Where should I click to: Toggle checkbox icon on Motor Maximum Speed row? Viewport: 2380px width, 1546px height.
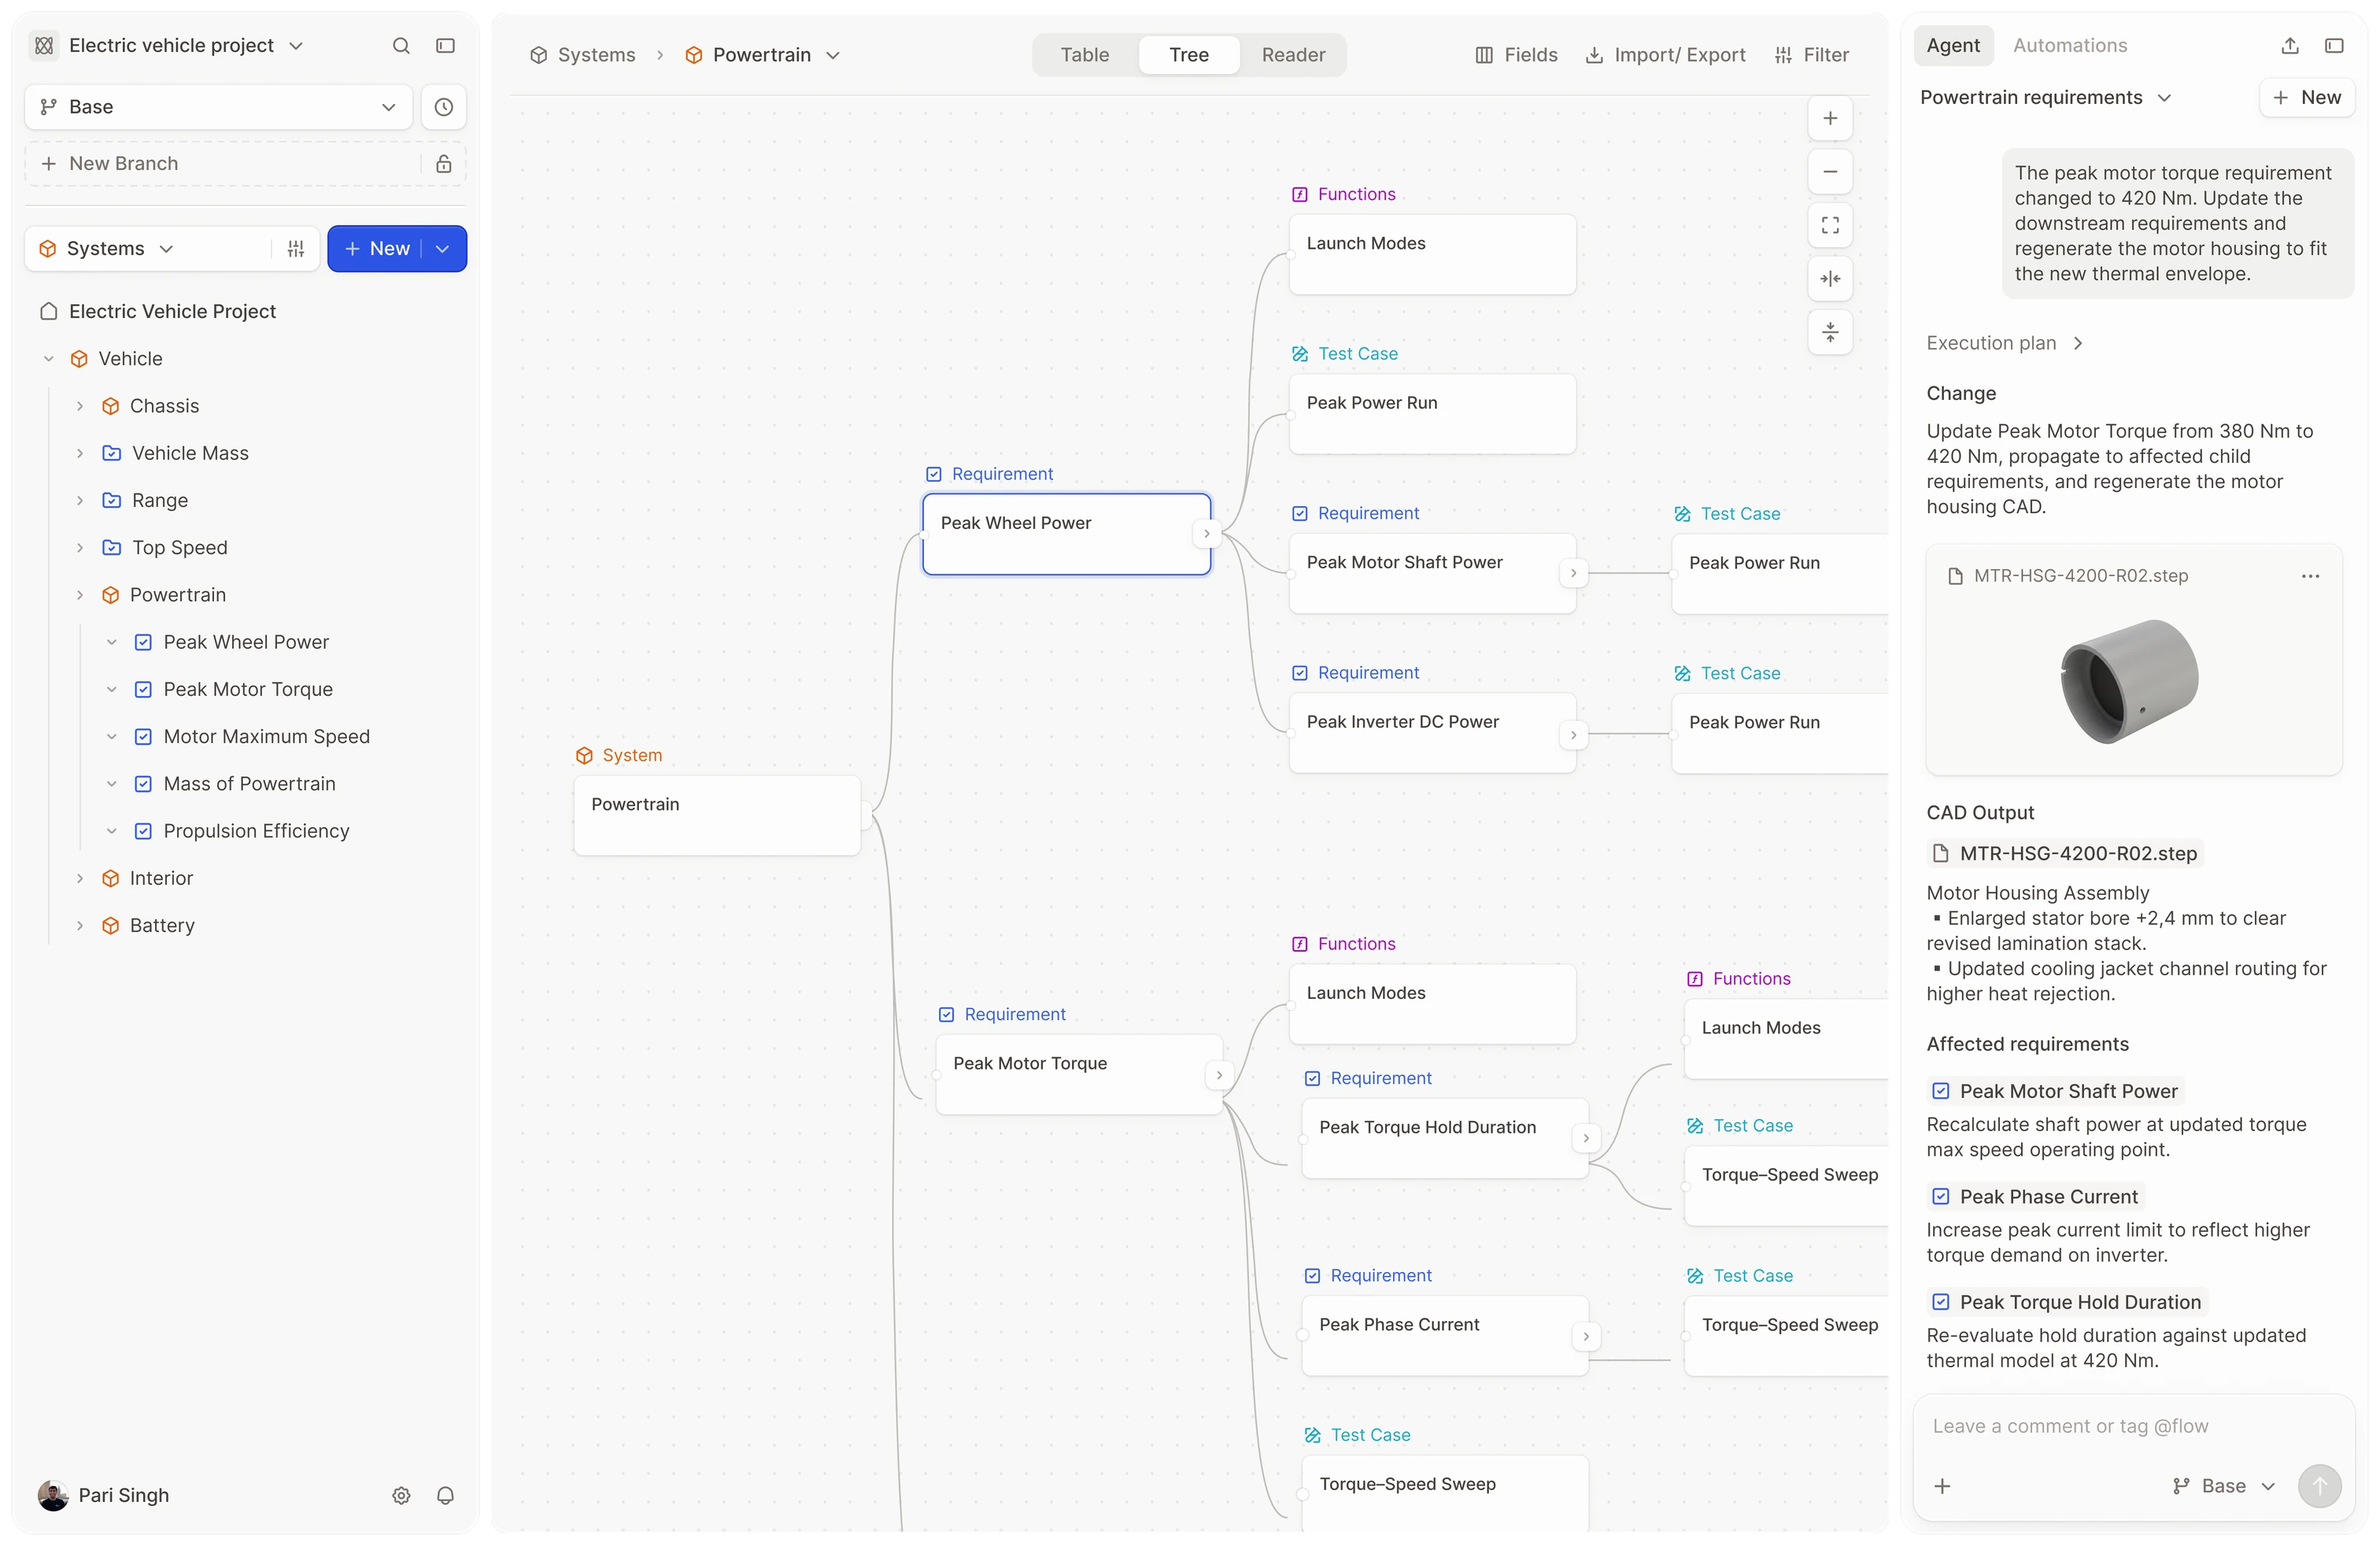tap(143, 737)
